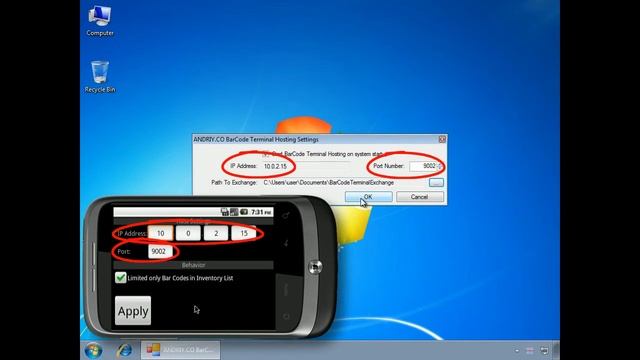Click the Port Number spinner arrows

tap(439, 166)
